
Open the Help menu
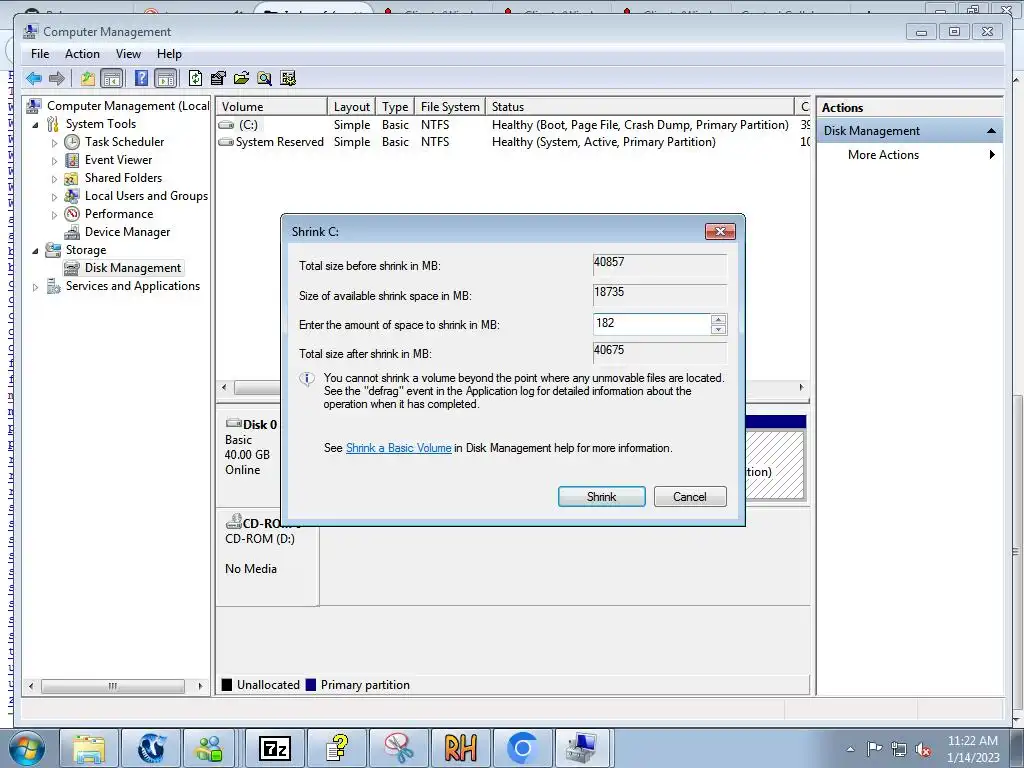[x=169, y=54]
